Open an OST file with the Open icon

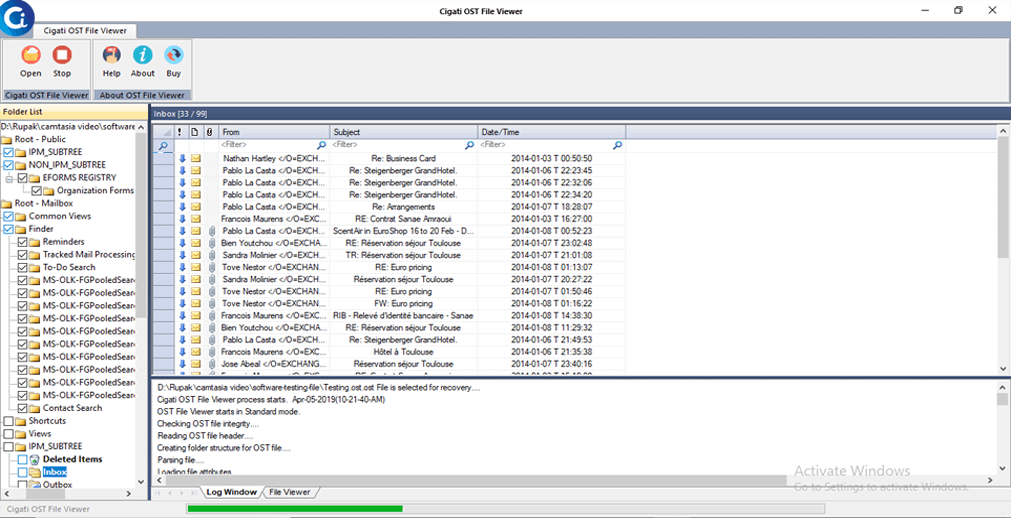(30, 54)
